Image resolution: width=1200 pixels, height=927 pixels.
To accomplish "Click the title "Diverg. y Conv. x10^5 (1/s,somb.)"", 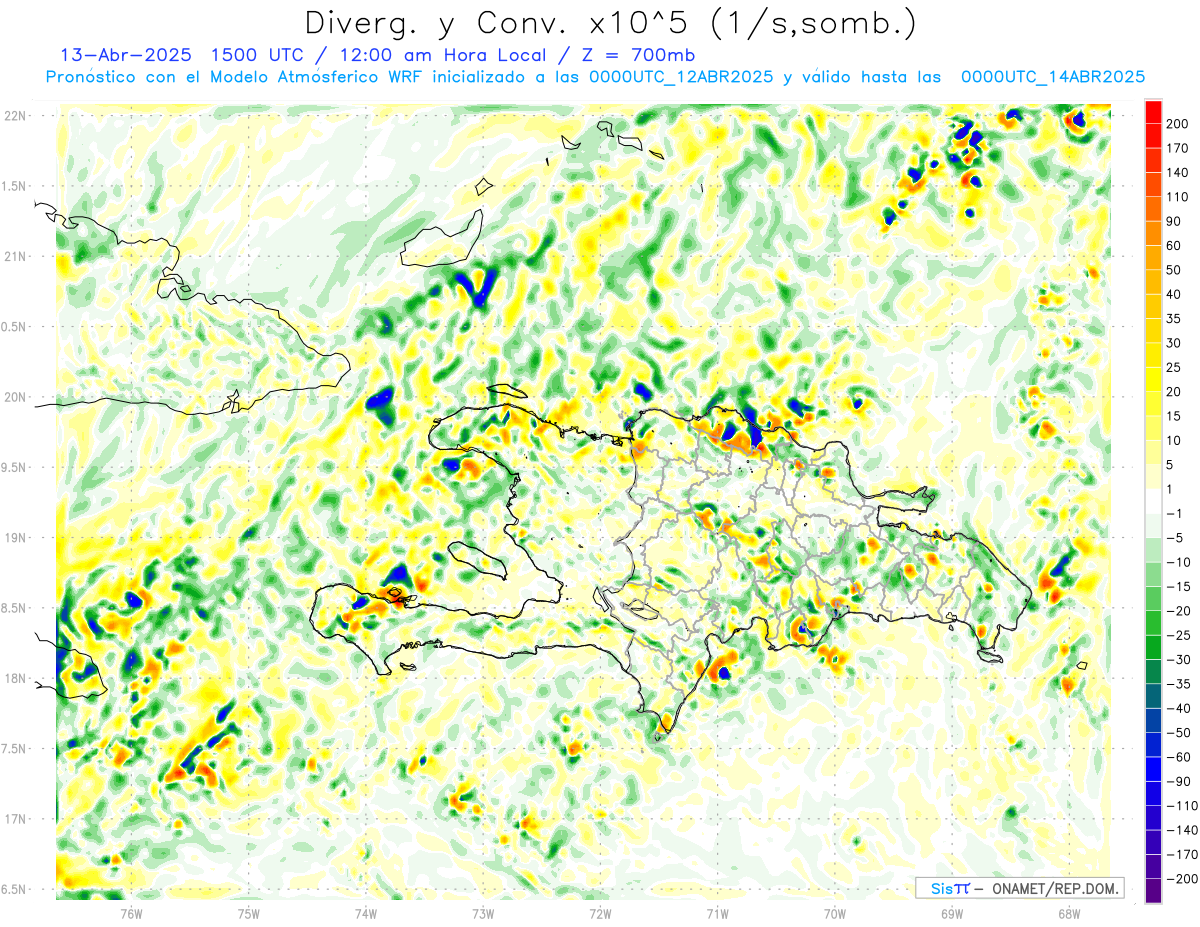I will click(x=610, y=22).
